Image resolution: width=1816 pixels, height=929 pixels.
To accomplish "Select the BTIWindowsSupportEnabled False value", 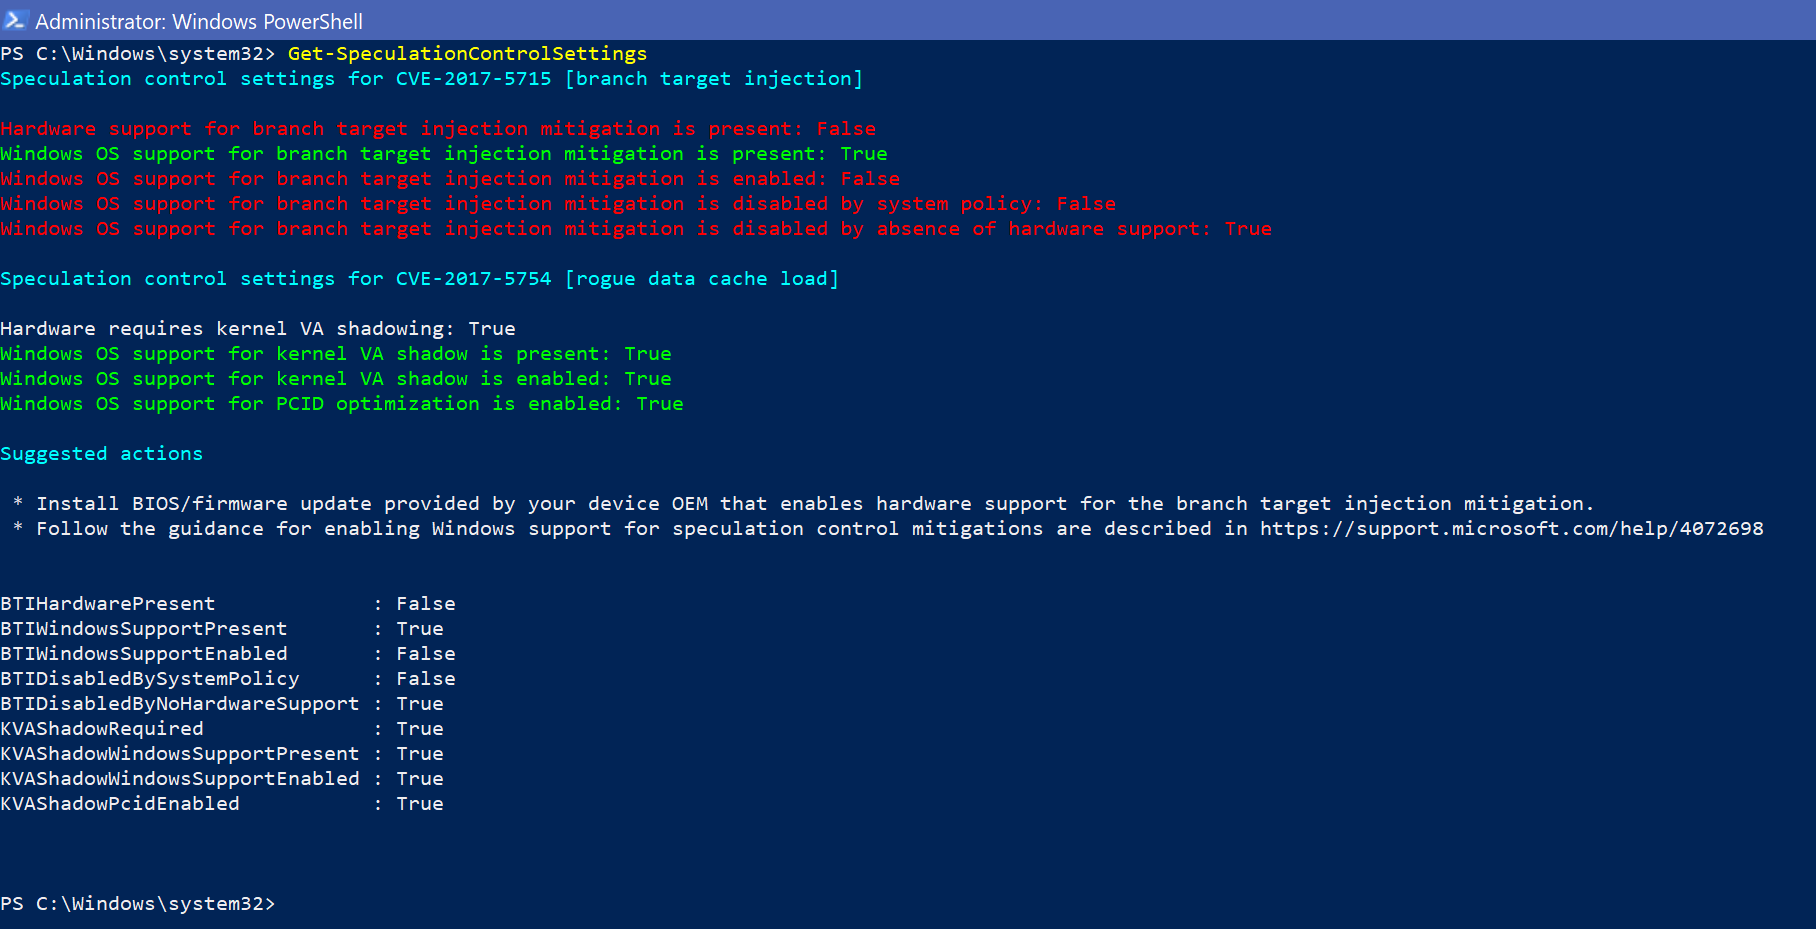I will 426,653.
